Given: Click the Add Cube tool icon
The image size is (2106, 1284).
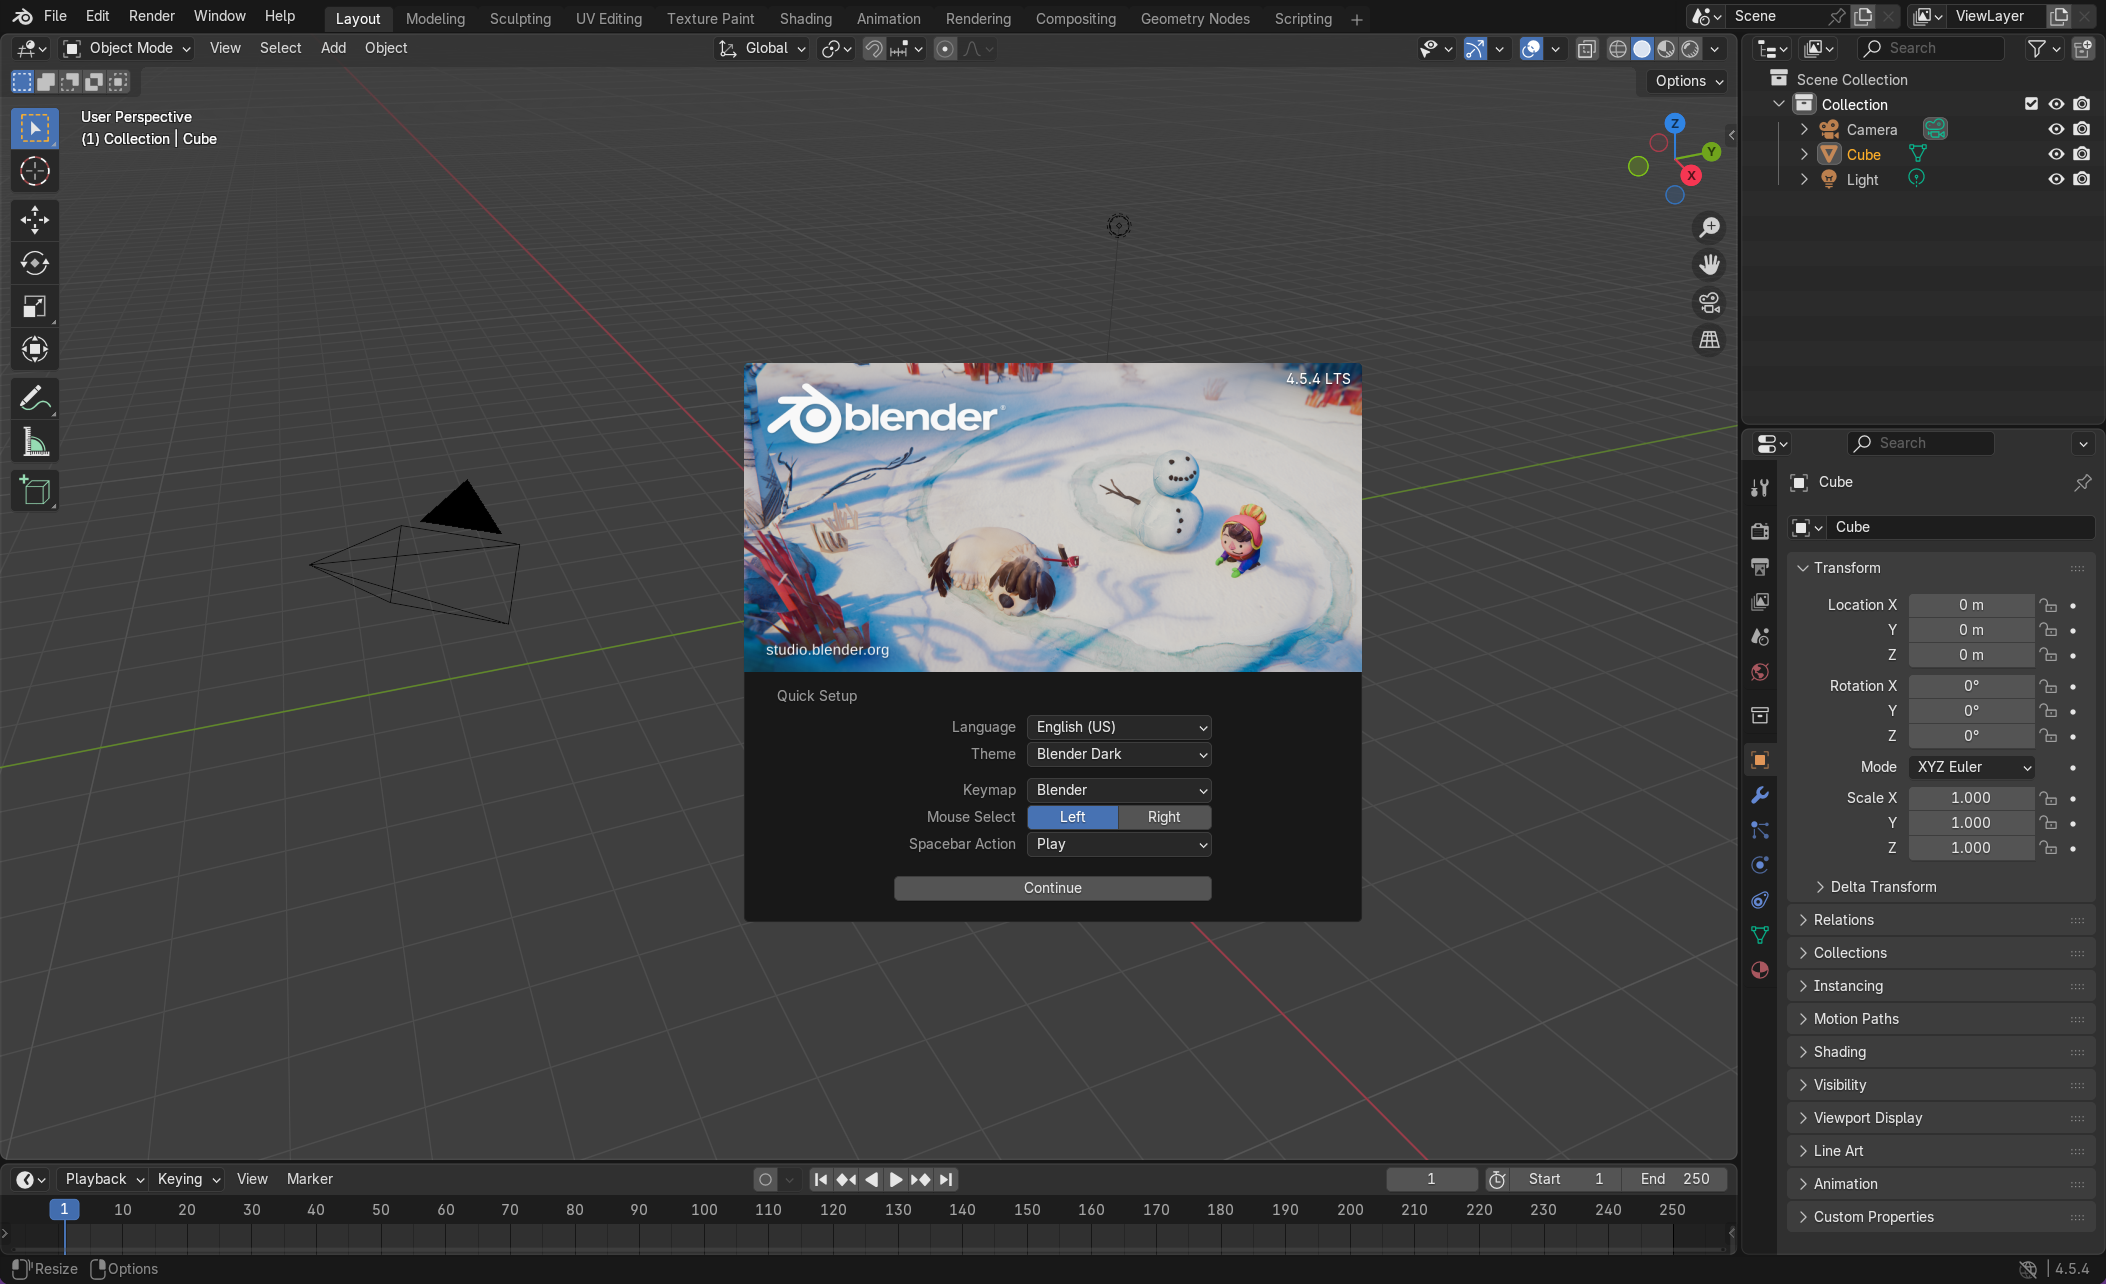Looking at the screenshot, I should 35,490.
